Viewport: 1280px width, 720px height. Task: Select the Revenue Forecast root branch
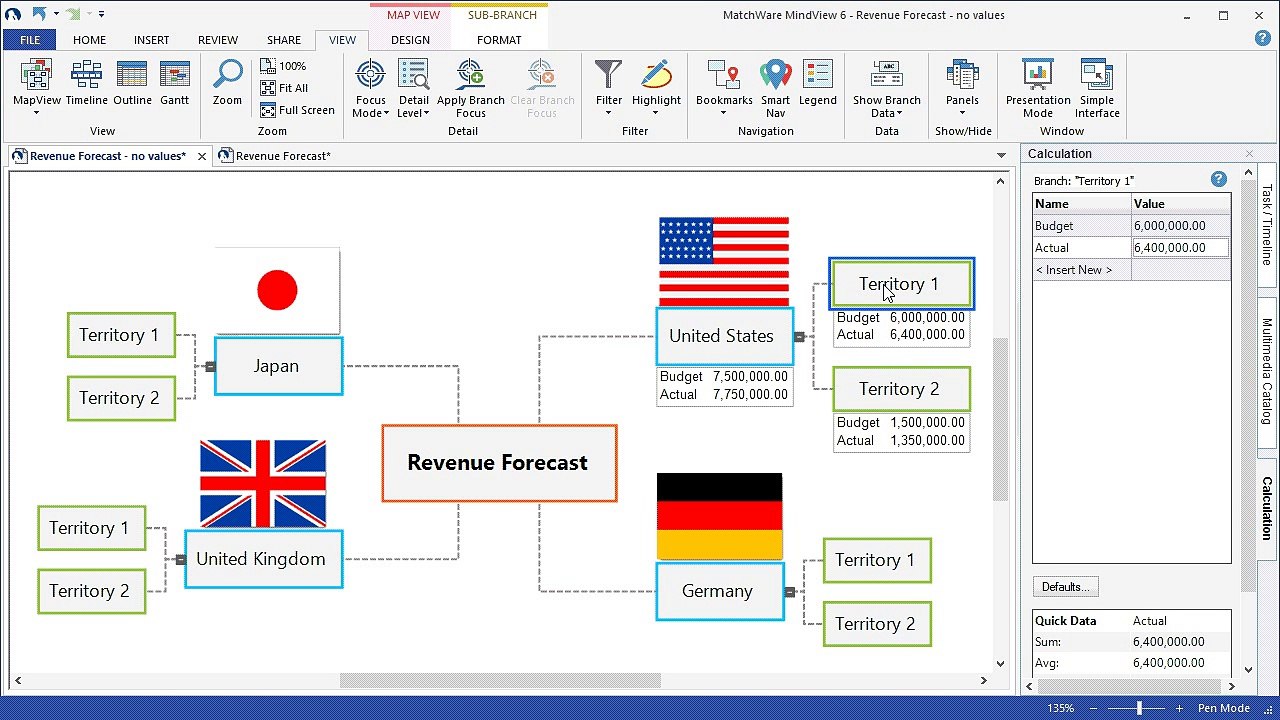tap(499, 463)
